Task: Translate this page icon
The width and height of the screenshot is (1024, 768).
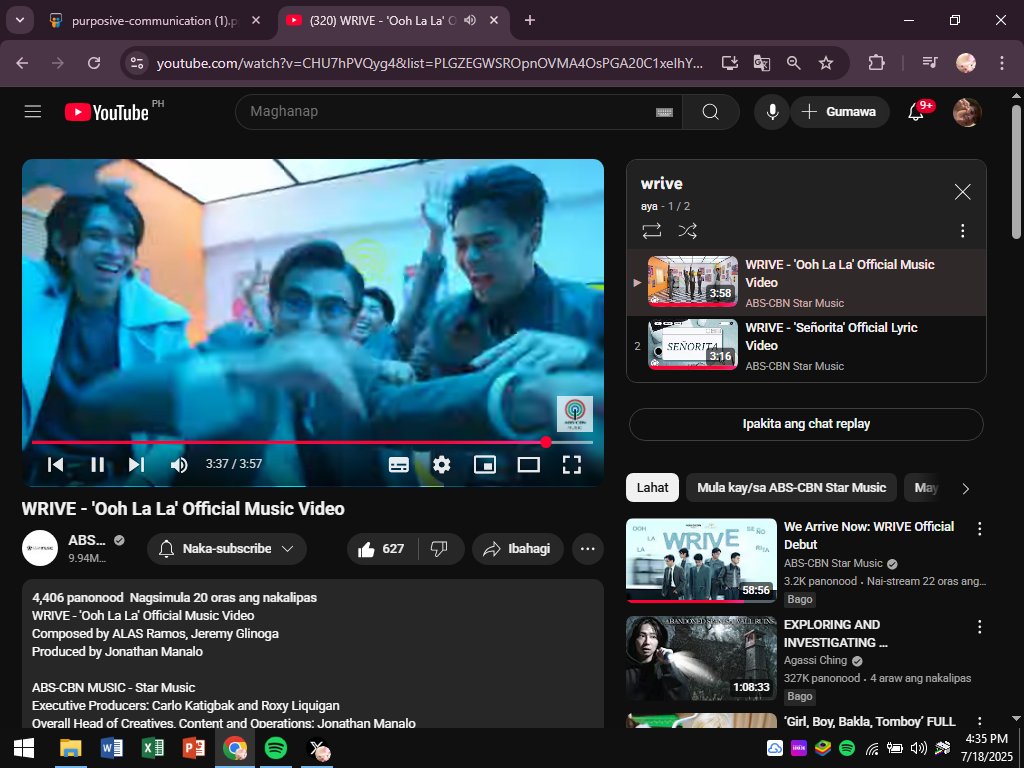Action: 761,63
